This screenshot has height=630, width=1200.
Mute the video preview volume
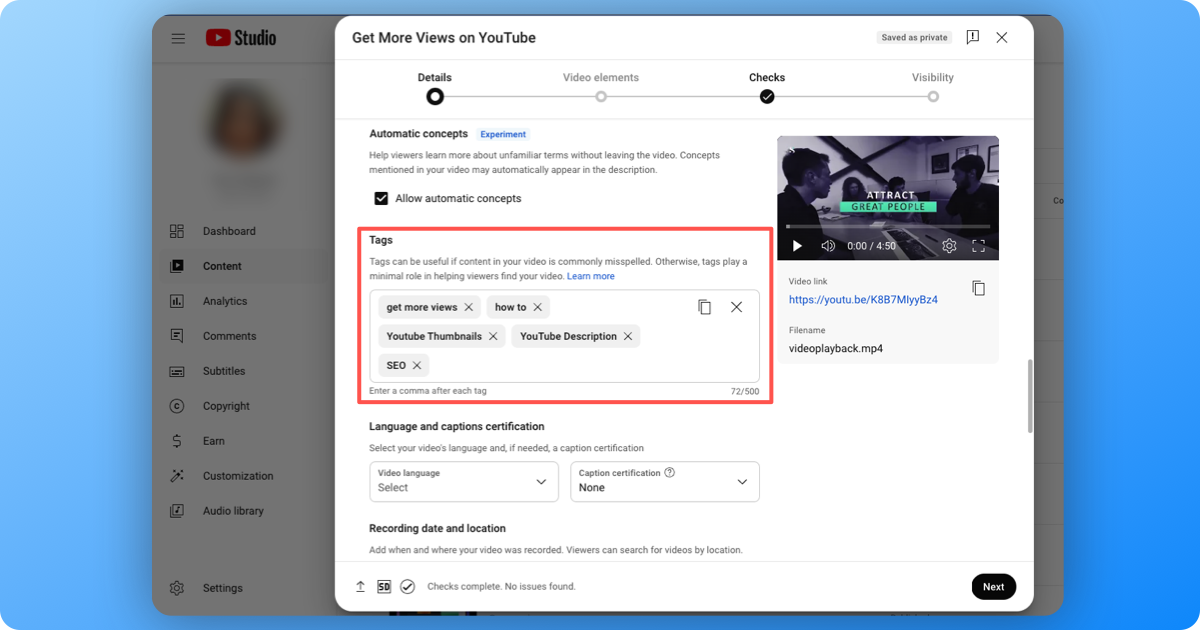tap(828, 246)
